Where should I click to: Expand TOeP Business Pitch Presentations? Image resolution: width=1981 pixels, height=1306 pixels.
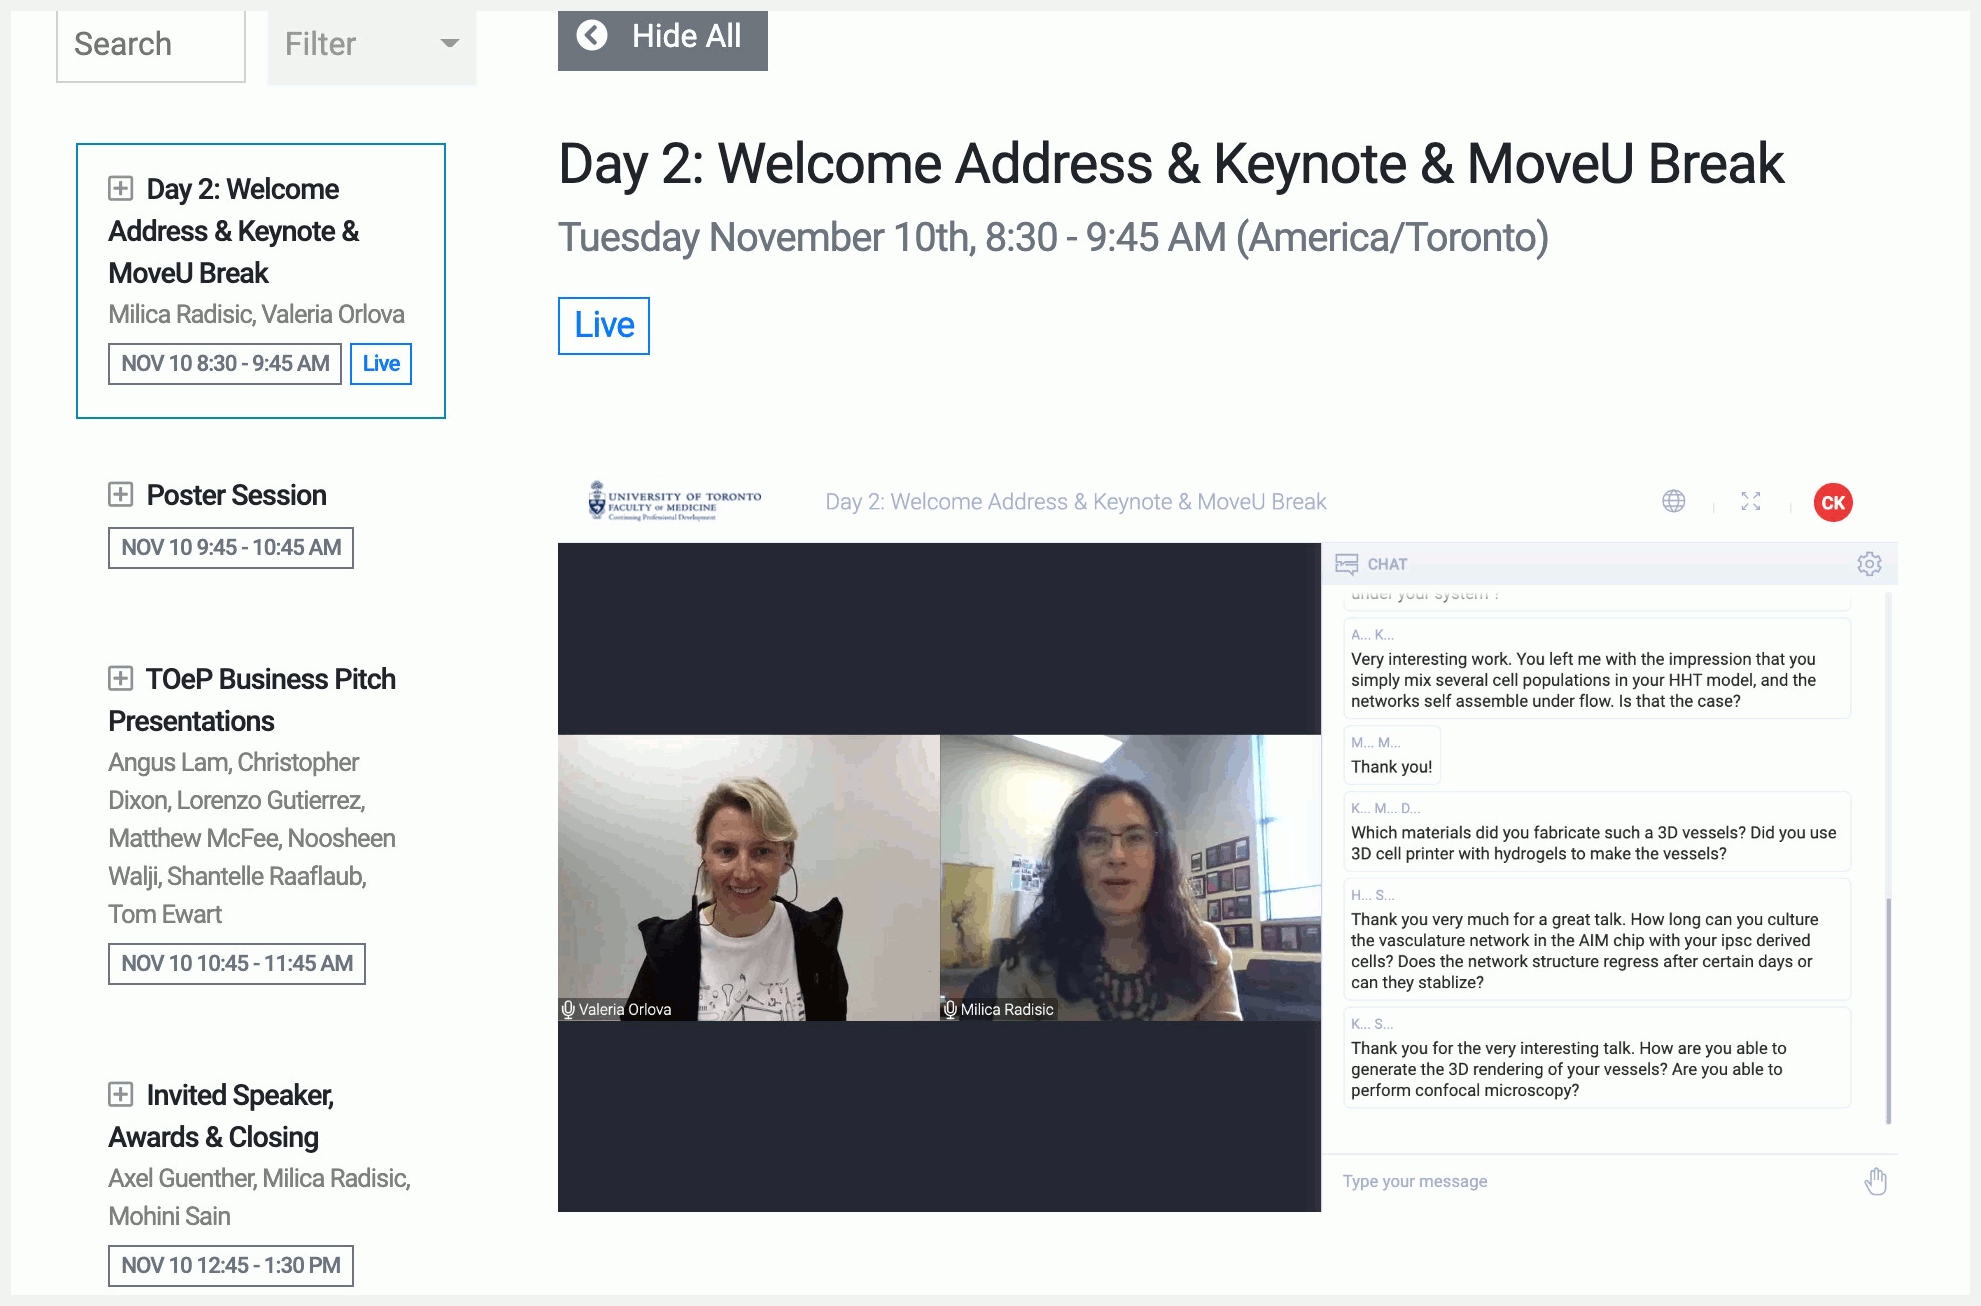click(120, 678)
